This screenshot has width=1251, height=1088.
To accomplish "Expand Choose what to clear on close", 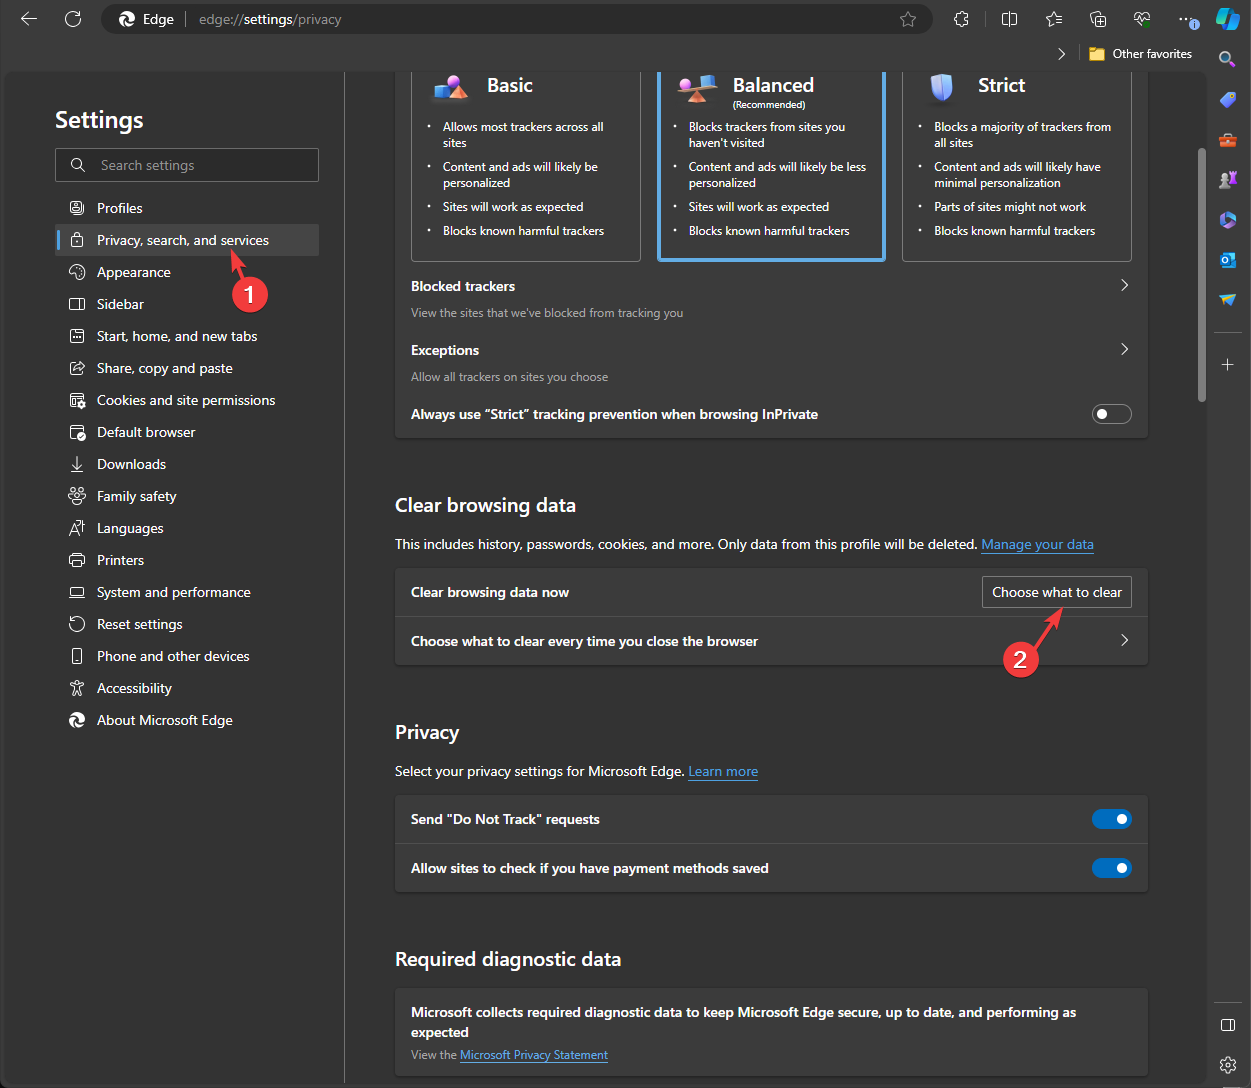I will [1124, 641].
